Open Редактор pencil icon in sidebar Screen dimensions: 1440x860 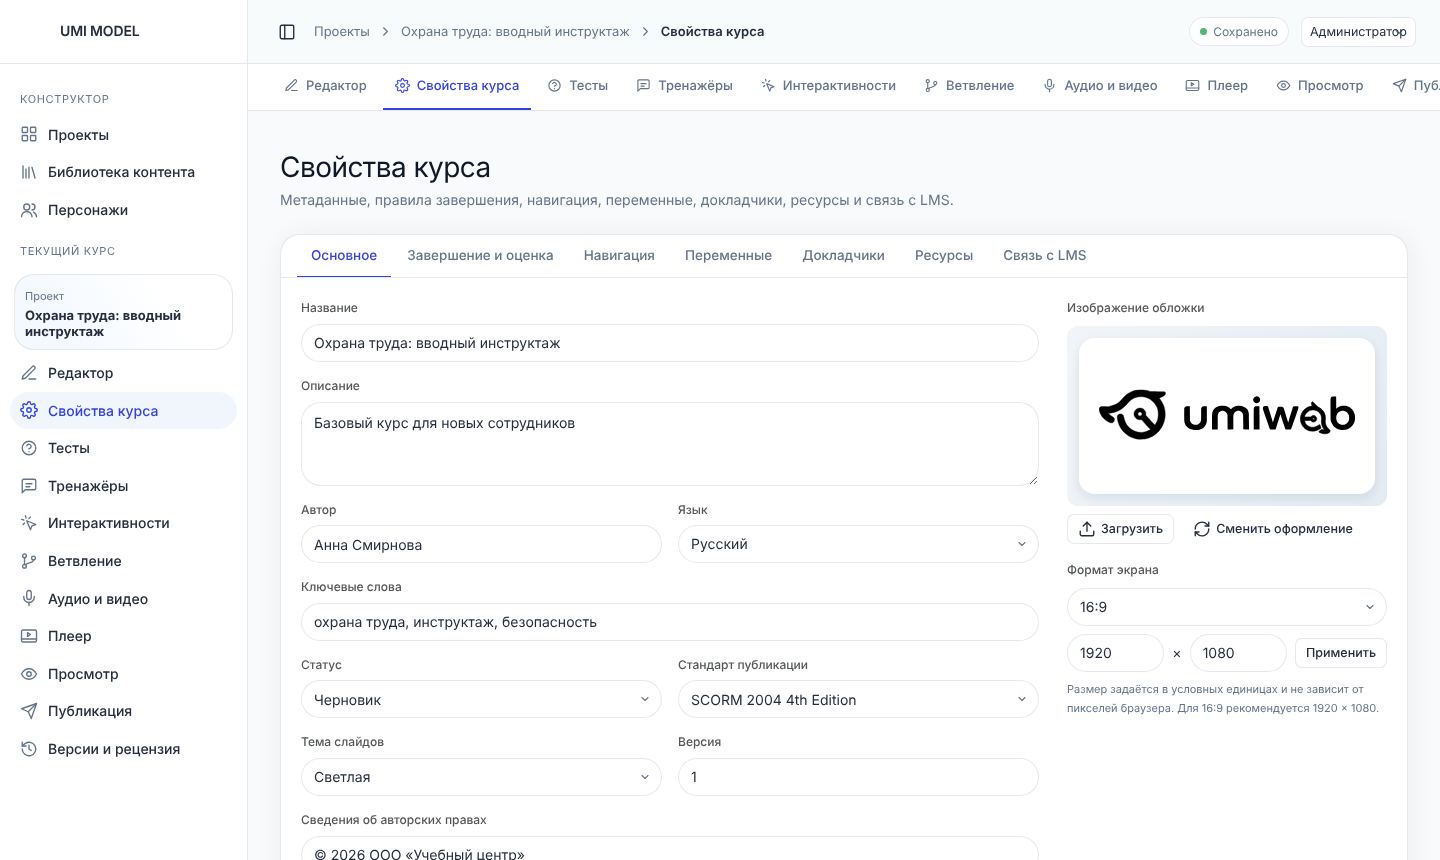[29, 373]
